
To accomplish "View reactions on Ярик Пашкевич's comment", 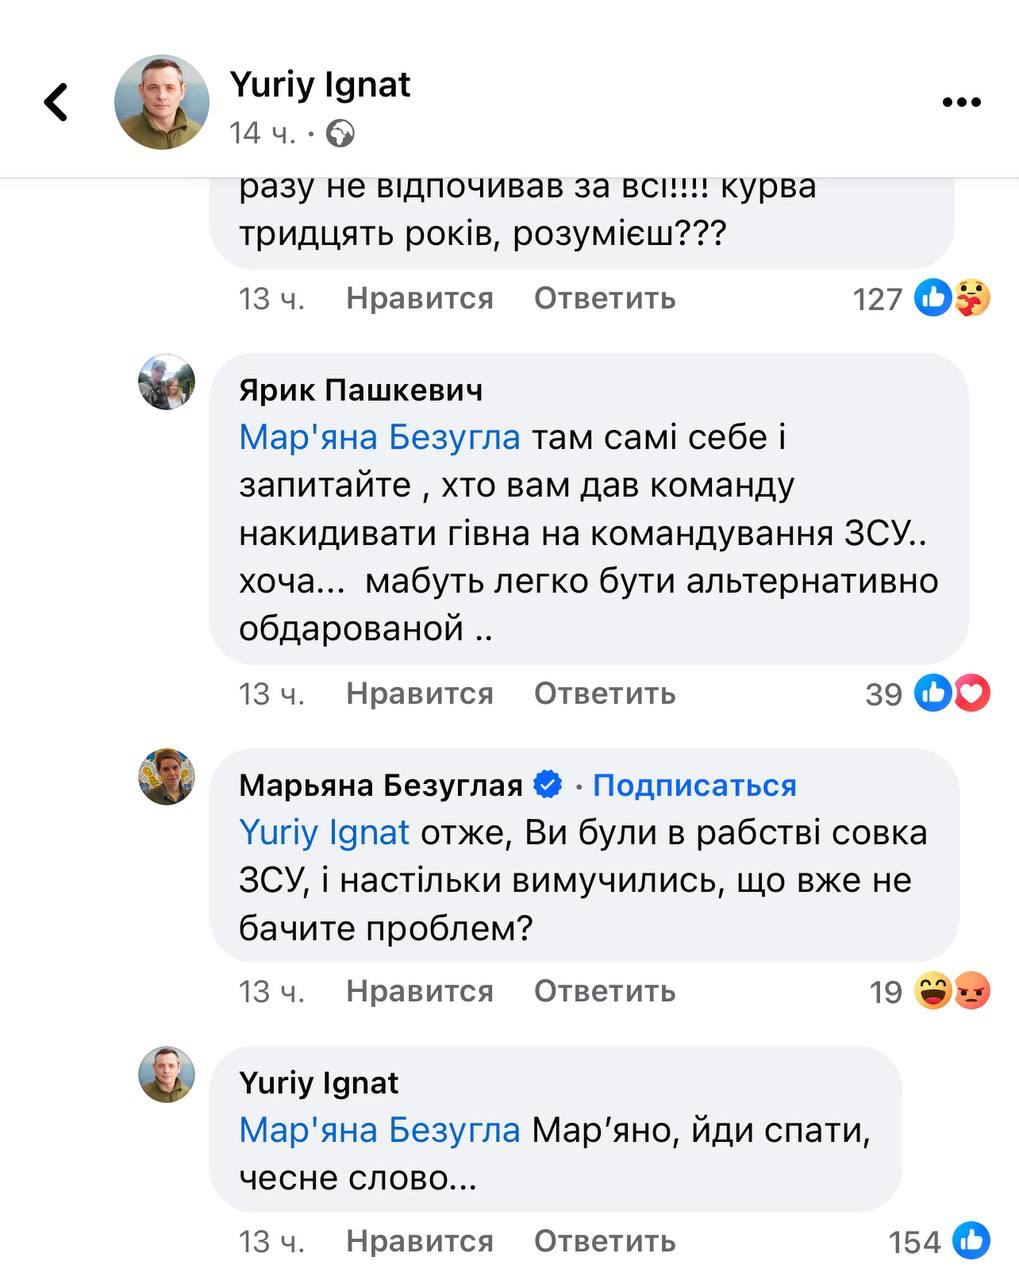I will pos(950,693).
